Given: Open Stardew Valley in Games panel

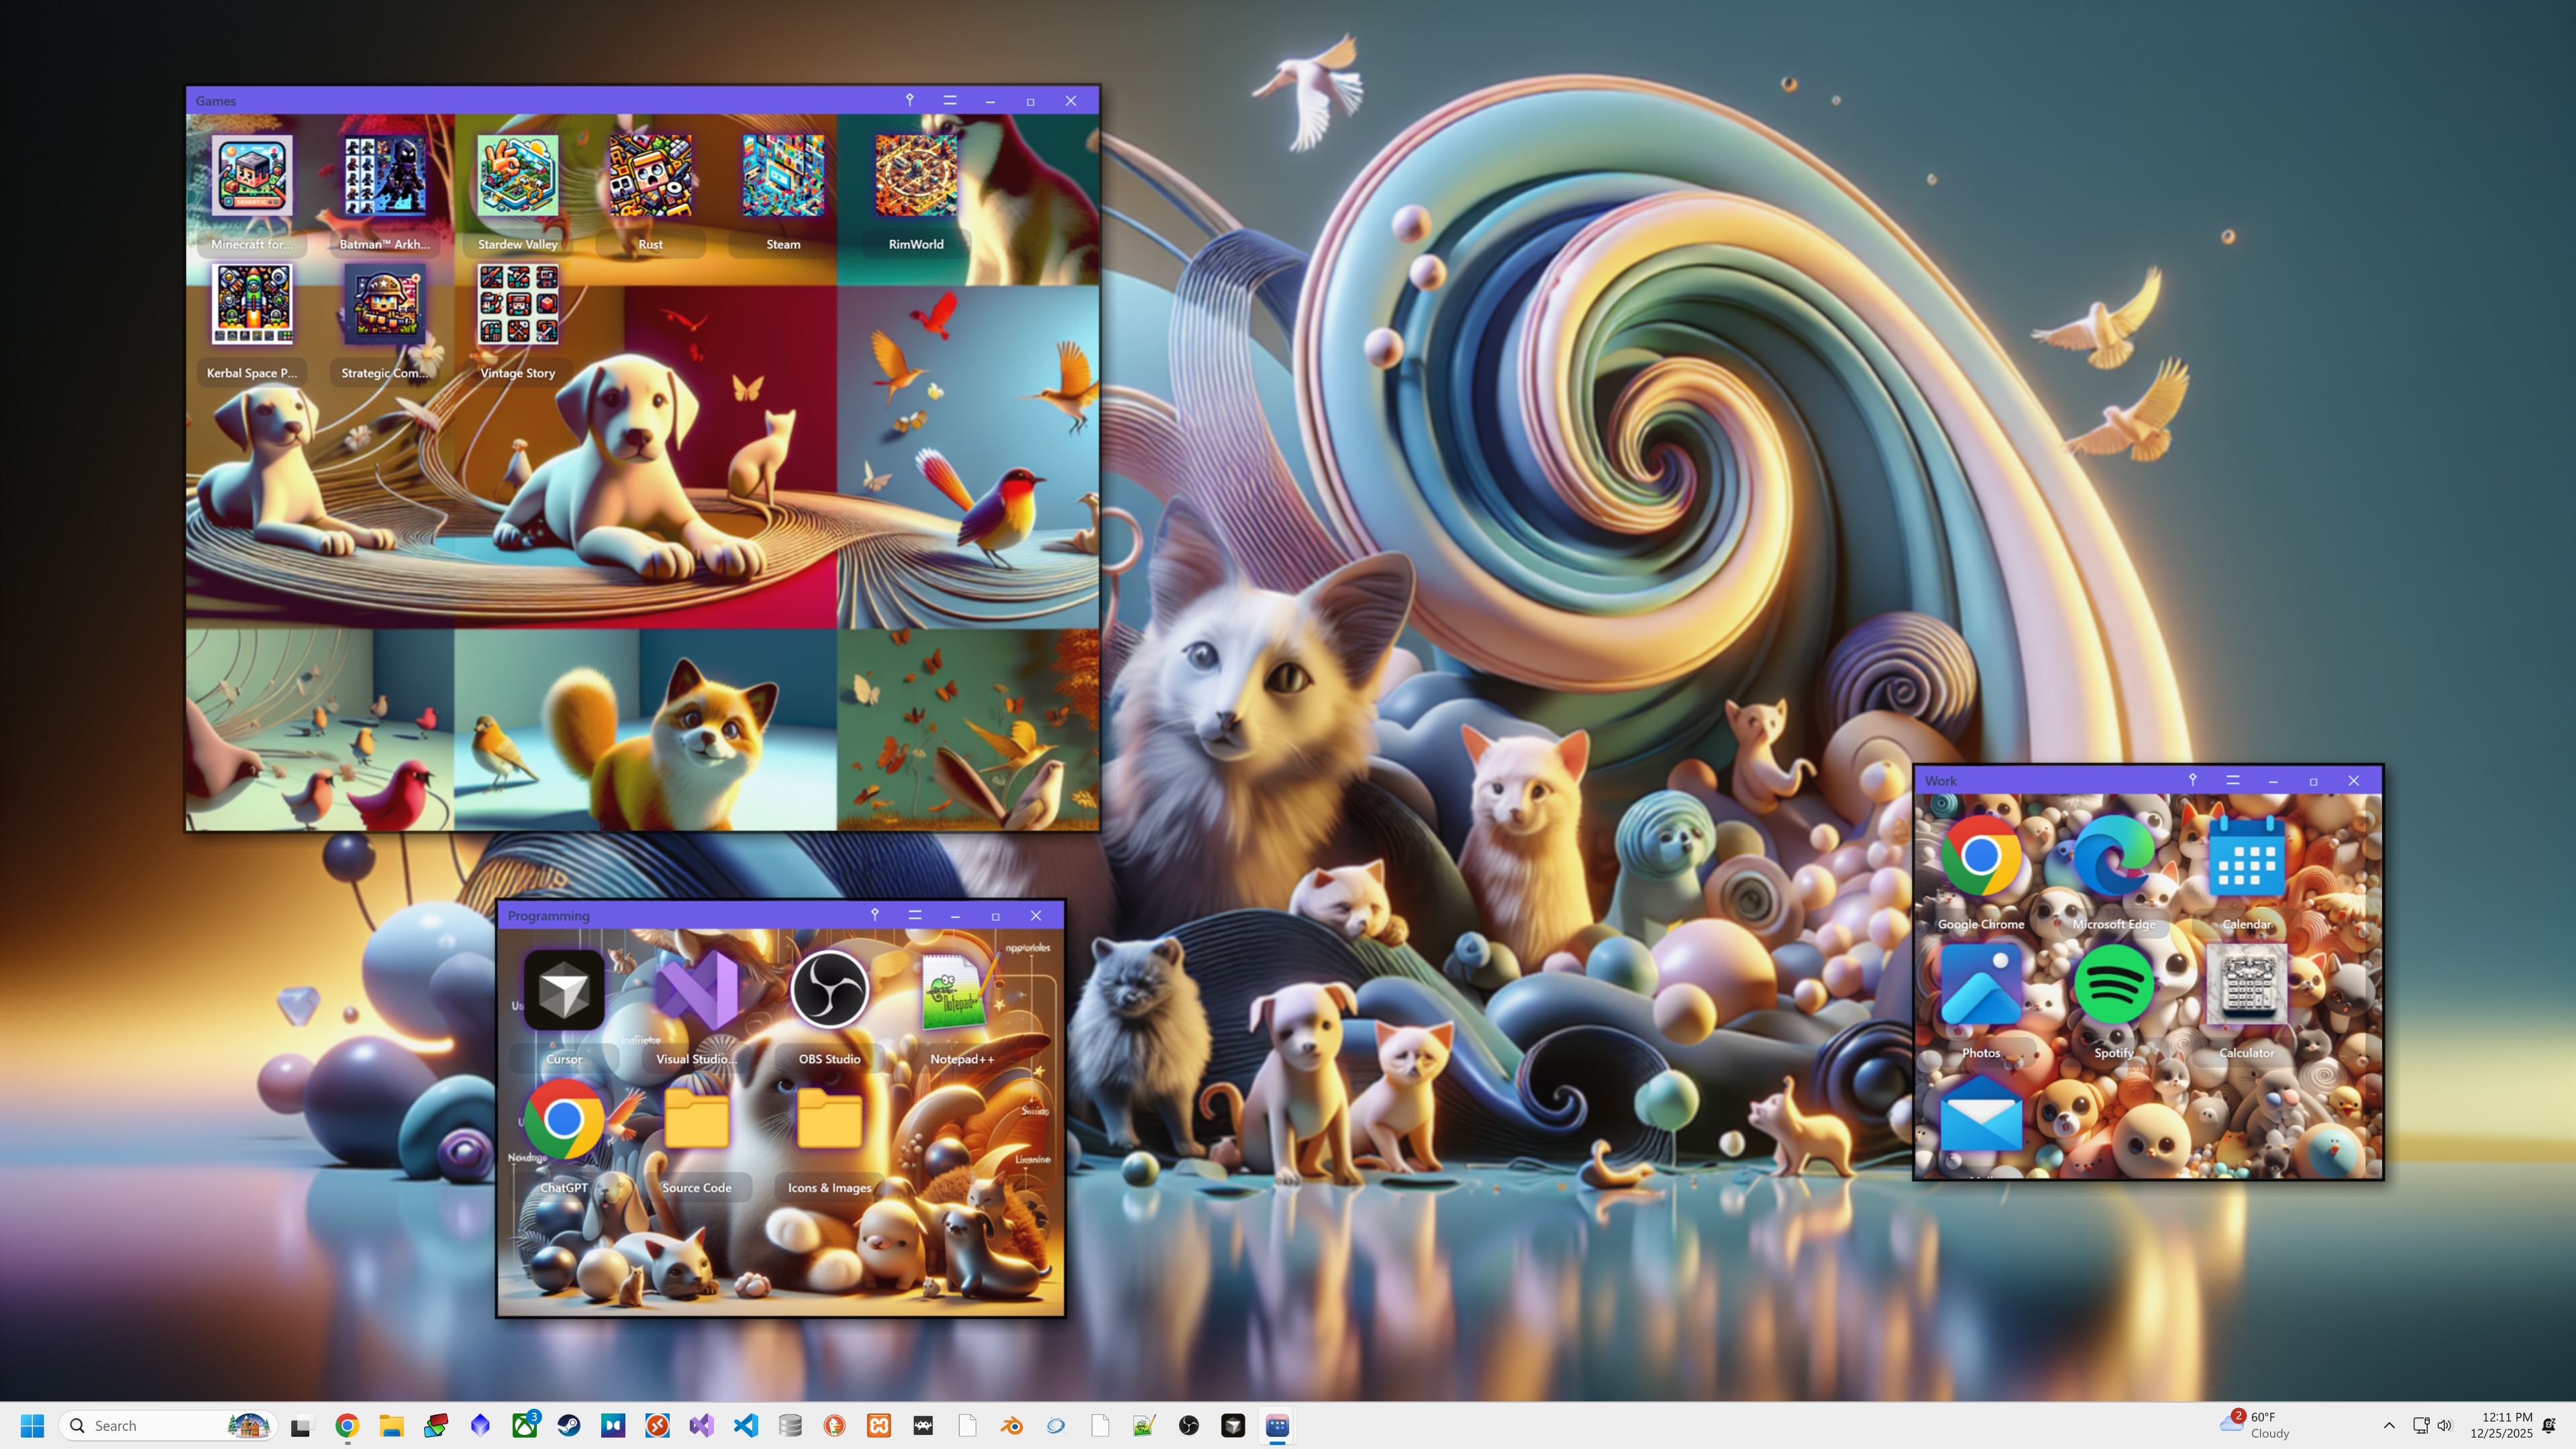Looking at the screenshot, I should click(x=517, y=177).
